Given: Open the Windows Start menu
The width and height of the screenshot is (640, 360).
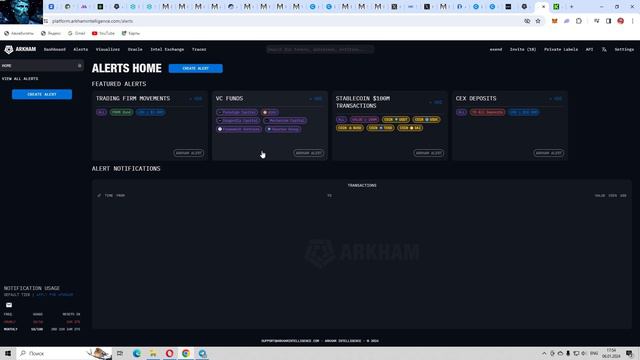Looking at the screenshot, I should point(8,353).
